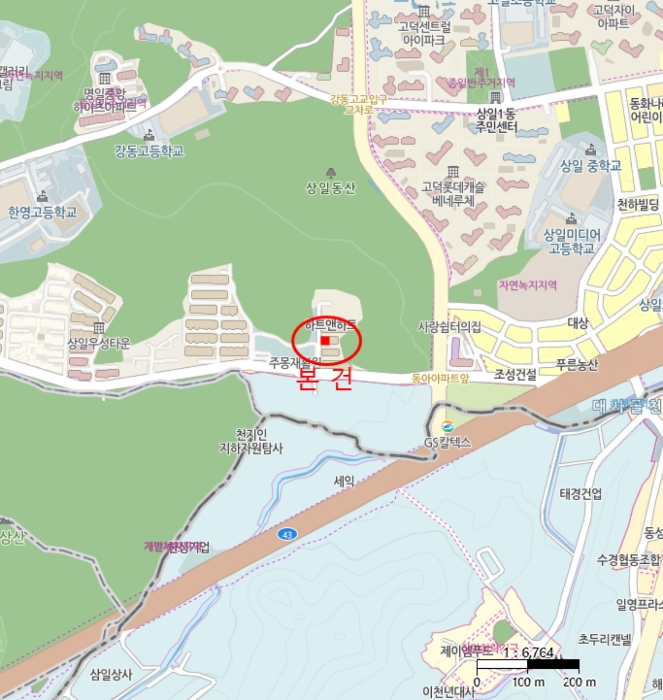Click the 강동고교입구 교차로 intersection label
This screenshot has height=700, width=663.
pyautogui.click(x=359, y=104)
